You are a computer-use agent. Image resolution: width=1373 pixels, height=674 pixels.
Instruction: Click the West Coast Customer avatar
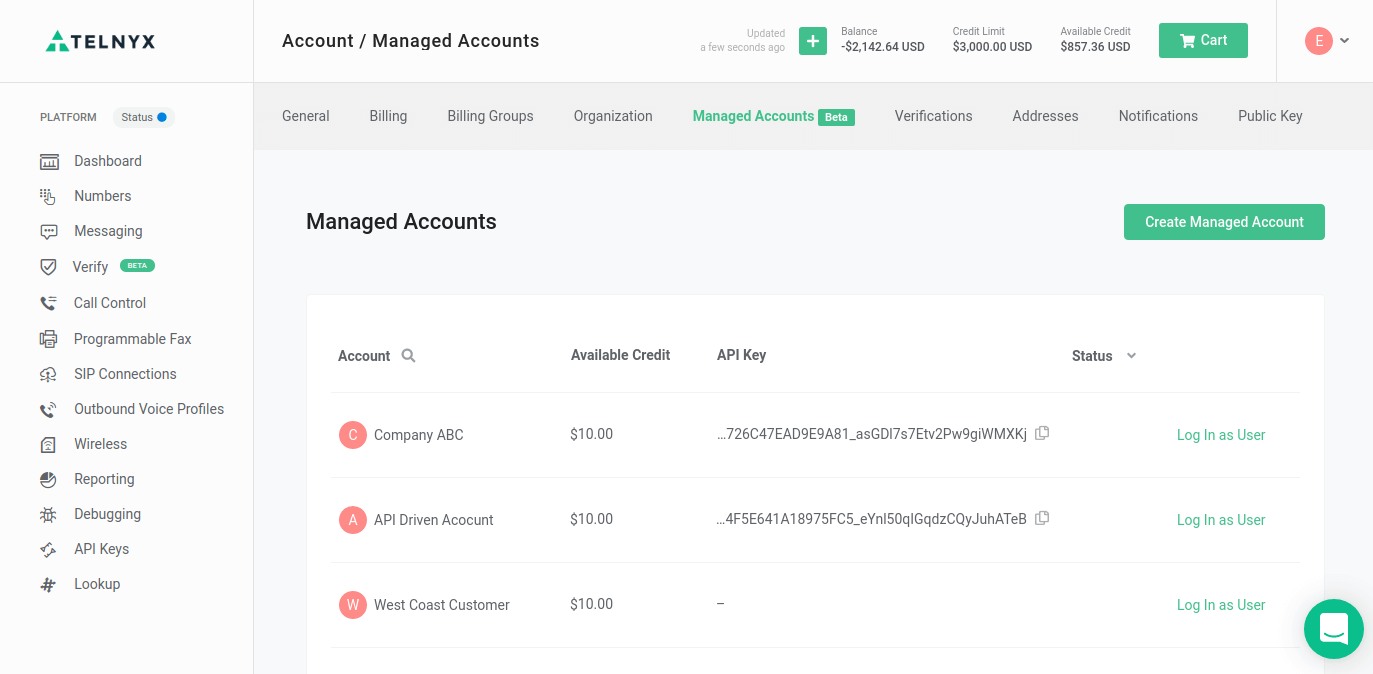pos(353,605)
